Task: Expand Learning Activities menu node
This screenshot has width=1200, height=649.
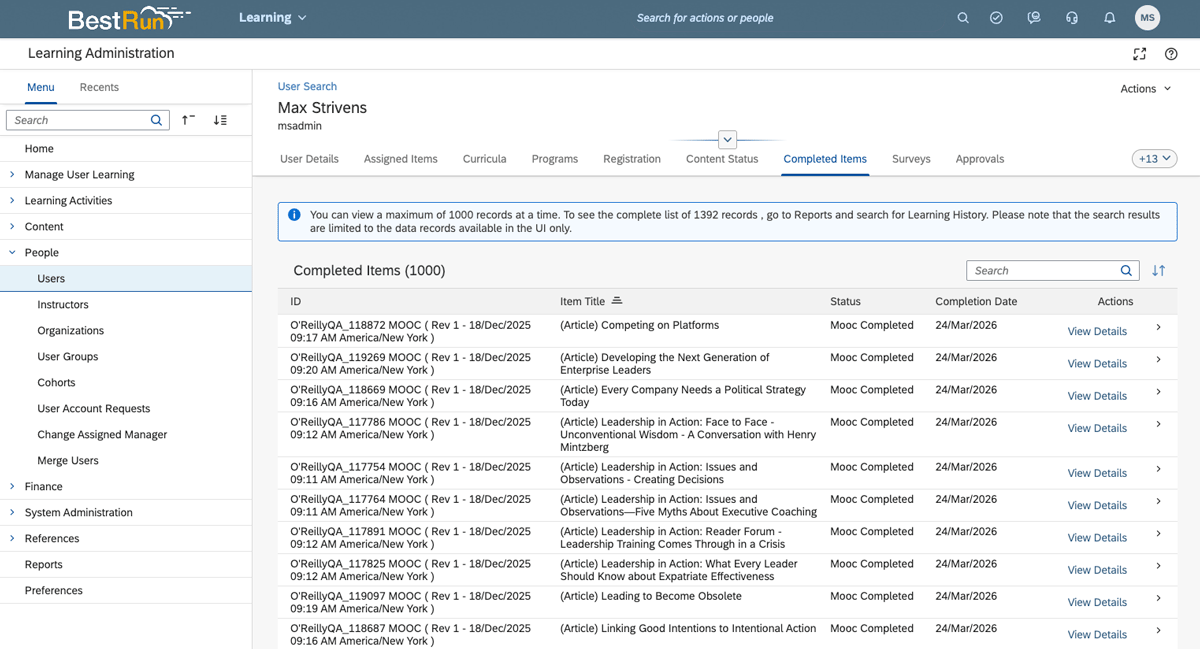Action: [x=12, y=200]
